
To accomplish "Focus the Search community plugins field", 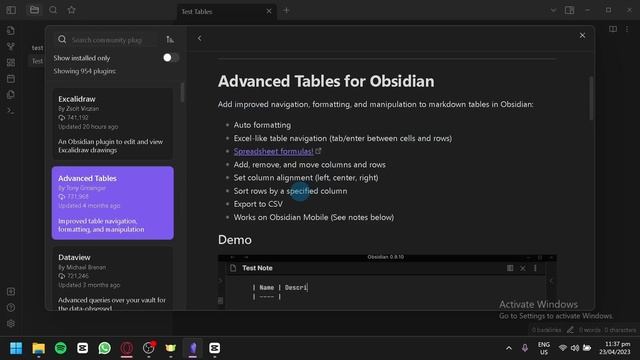I will tap(107, 40).
